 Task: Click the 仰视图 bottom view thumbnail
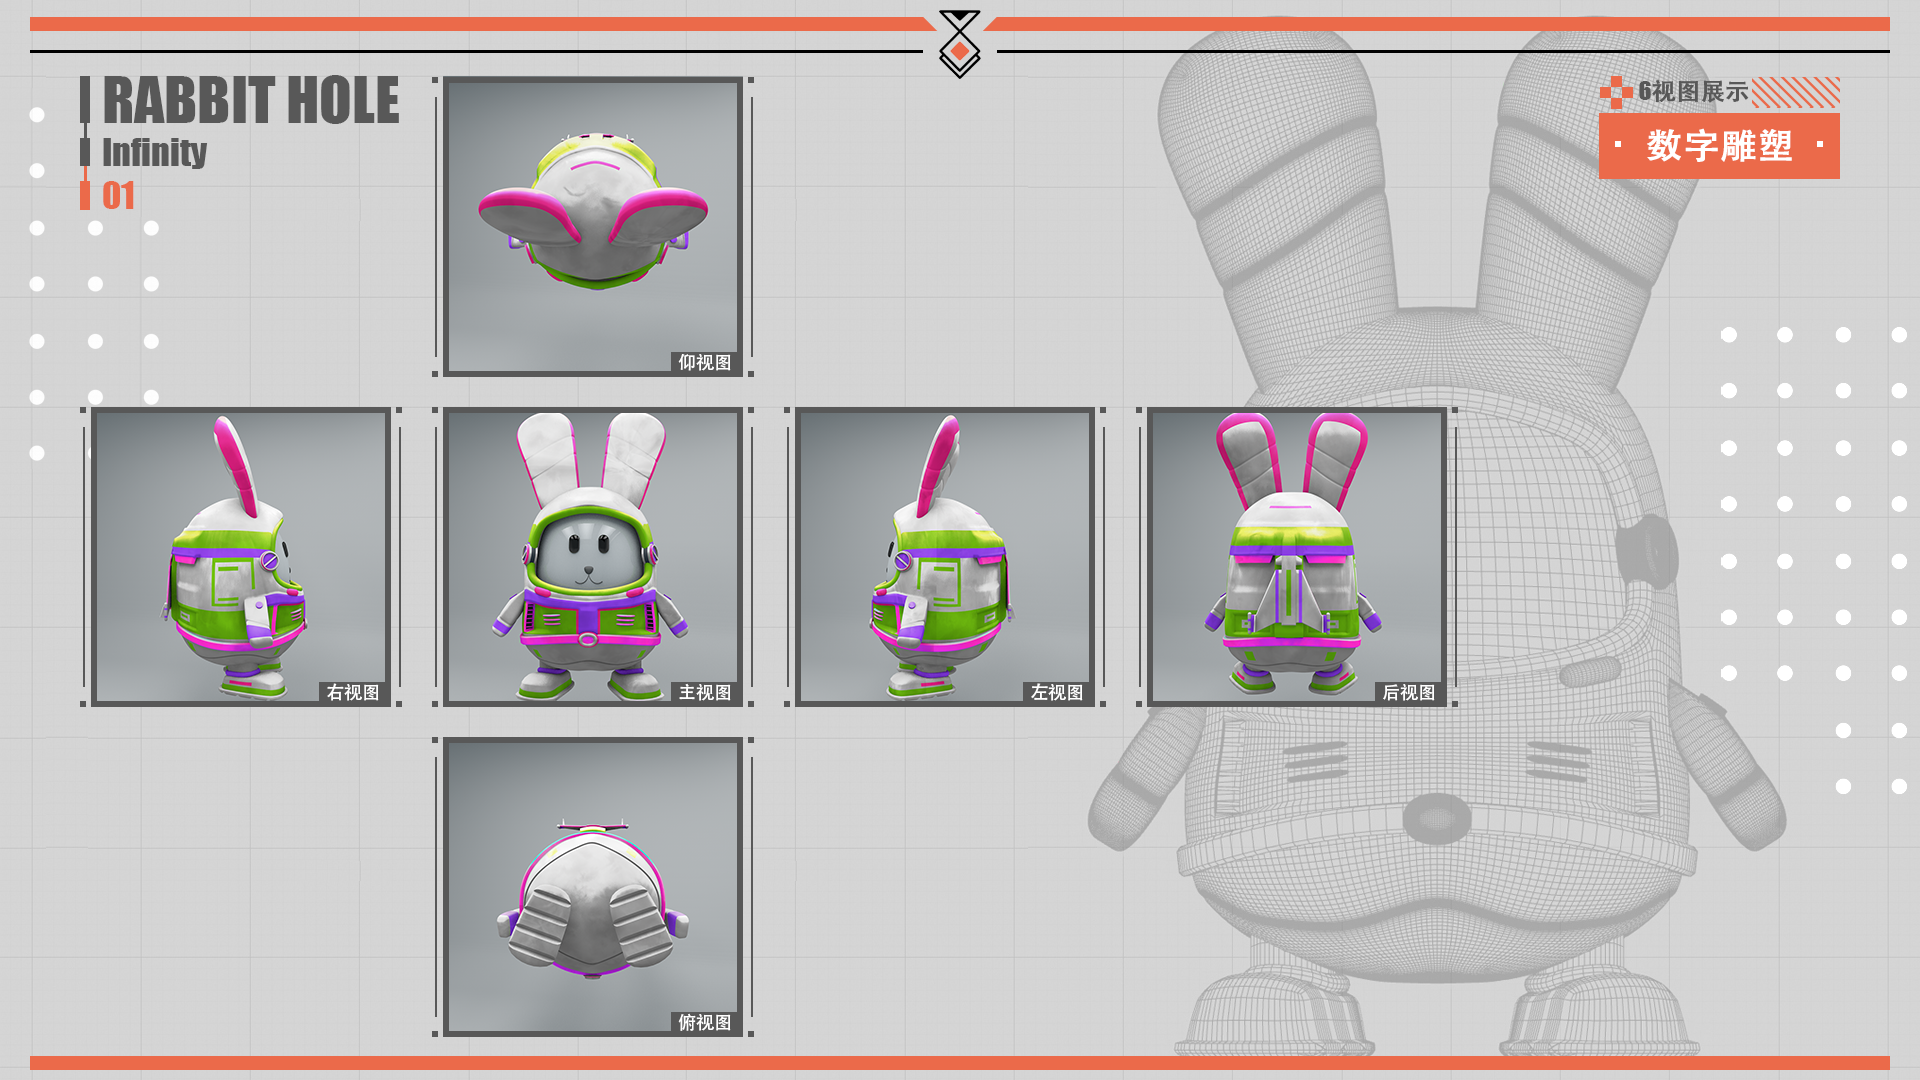(x=593, y=226)
